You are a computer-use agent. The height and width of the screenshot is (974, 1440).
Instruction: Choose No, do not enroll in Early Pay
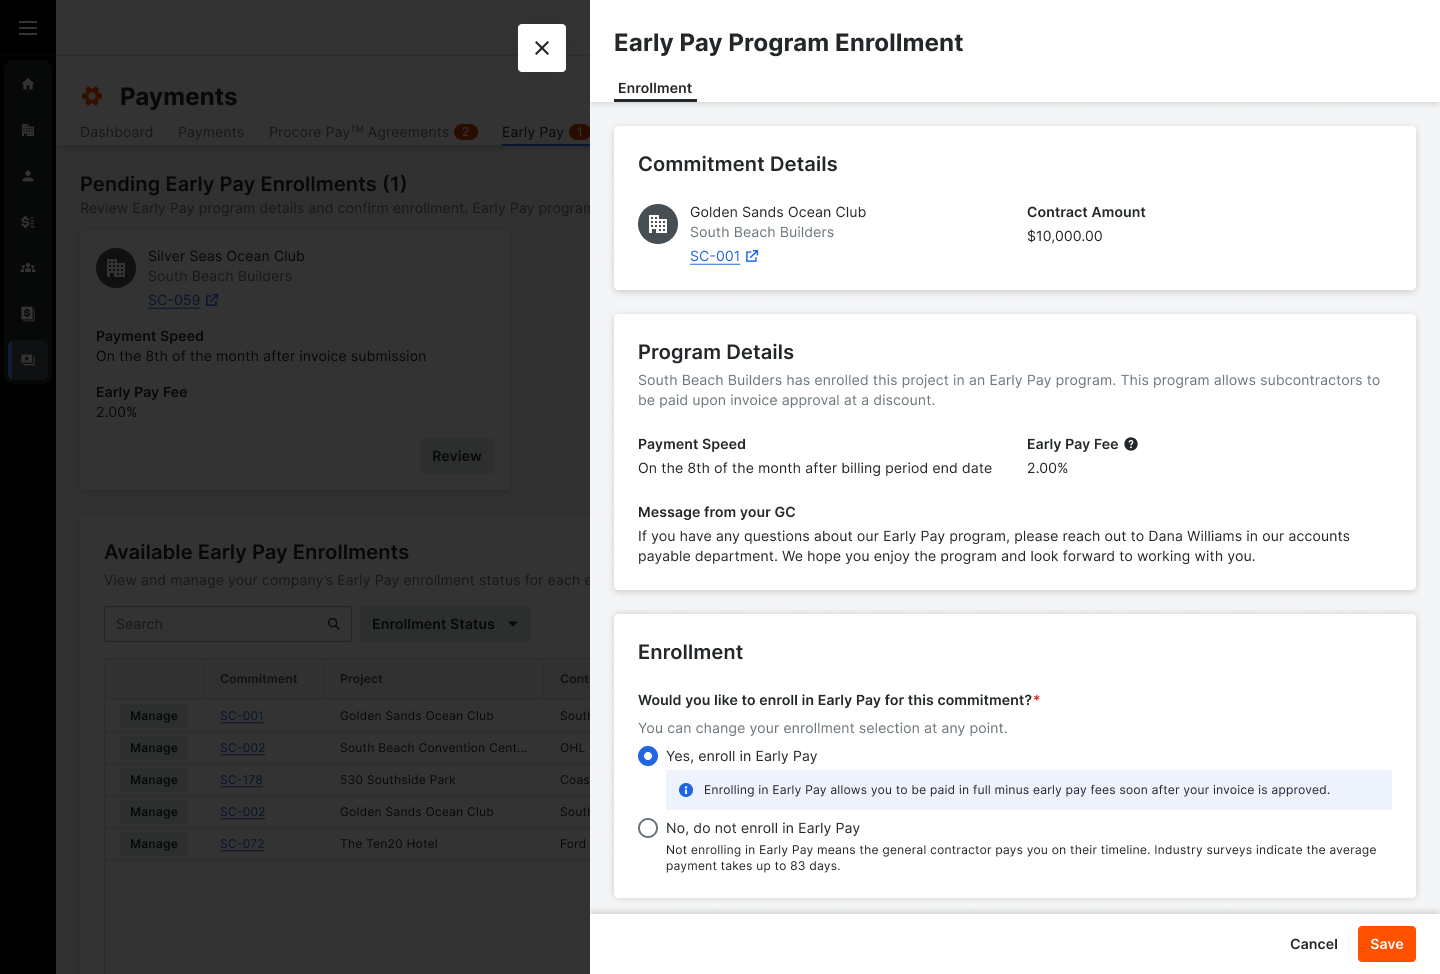coord(648,828)
